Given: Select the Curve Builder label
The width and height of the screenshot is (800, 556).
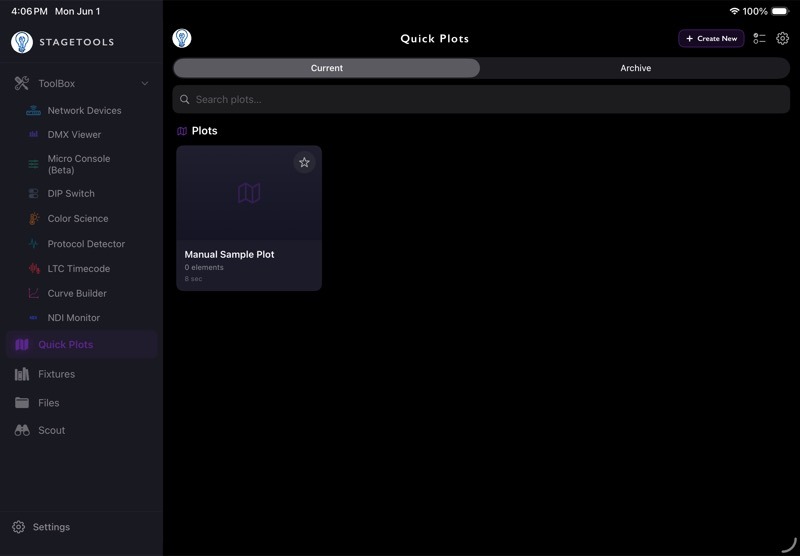Looking at the screenshot, I should (x=77, y=293).
